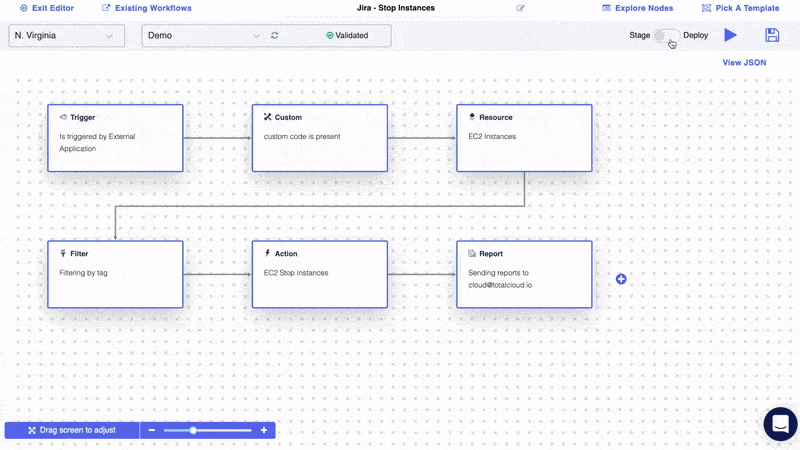The width and height of the screenshot is (800, 450).
Task: Click the refresh icon next to Demo
Action: pyautogui.click(x=274, y=35)
